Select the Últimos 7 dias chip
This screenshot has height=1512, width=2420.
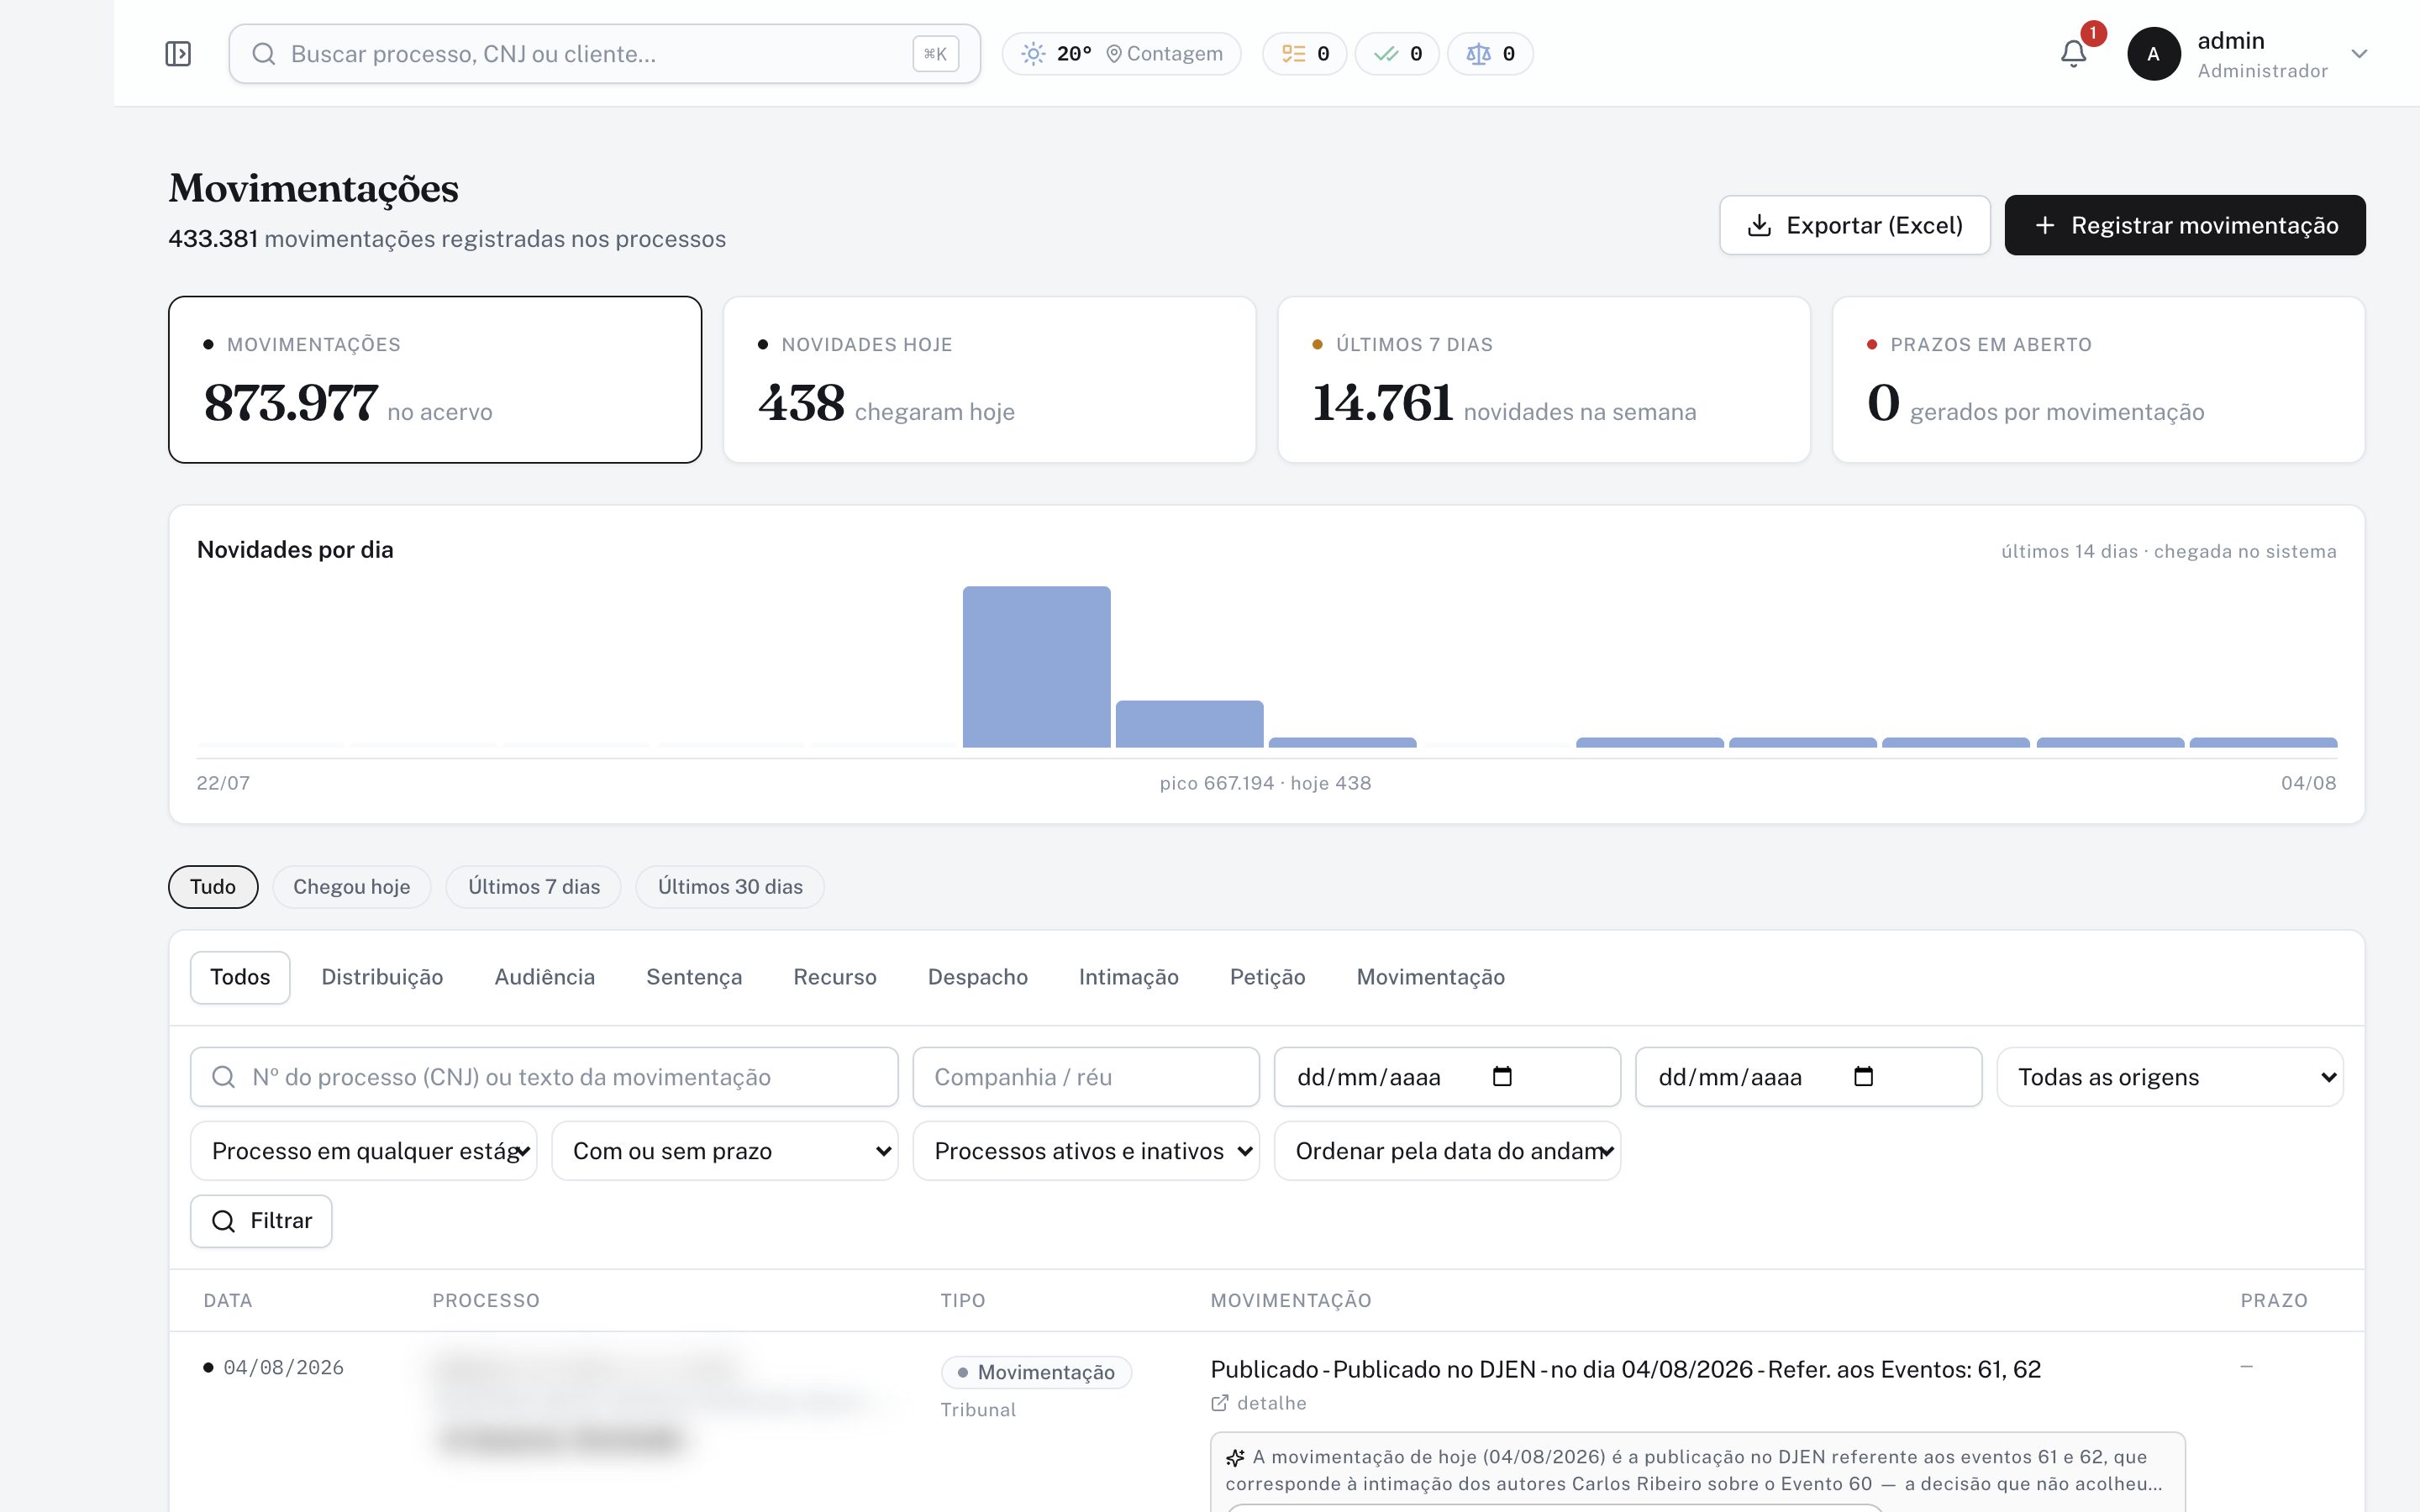click(x=534, y=887)
